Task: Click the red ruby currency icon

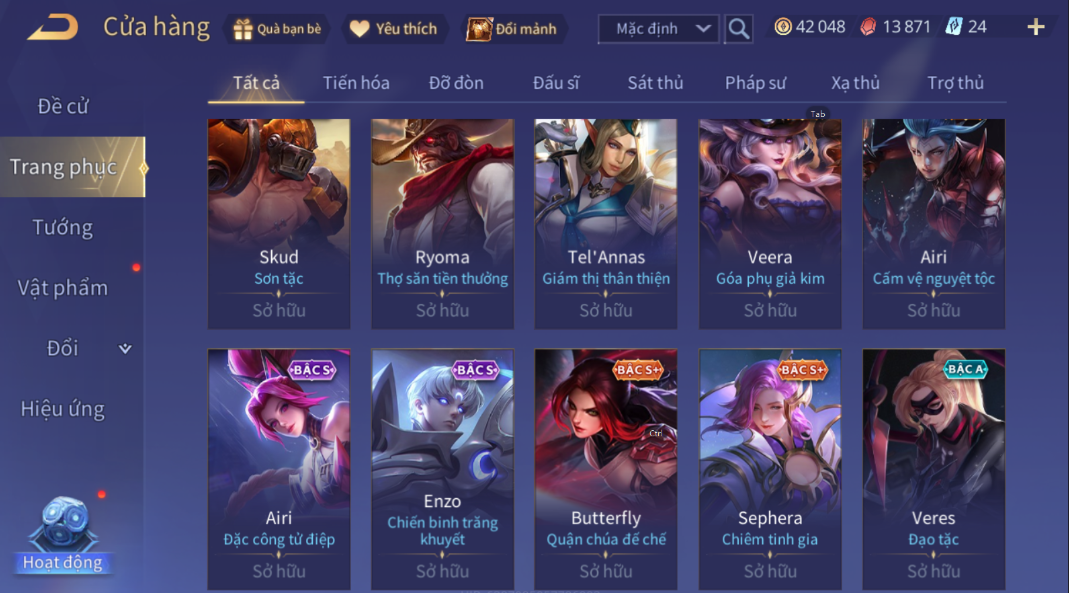Action: coord(868,27)
